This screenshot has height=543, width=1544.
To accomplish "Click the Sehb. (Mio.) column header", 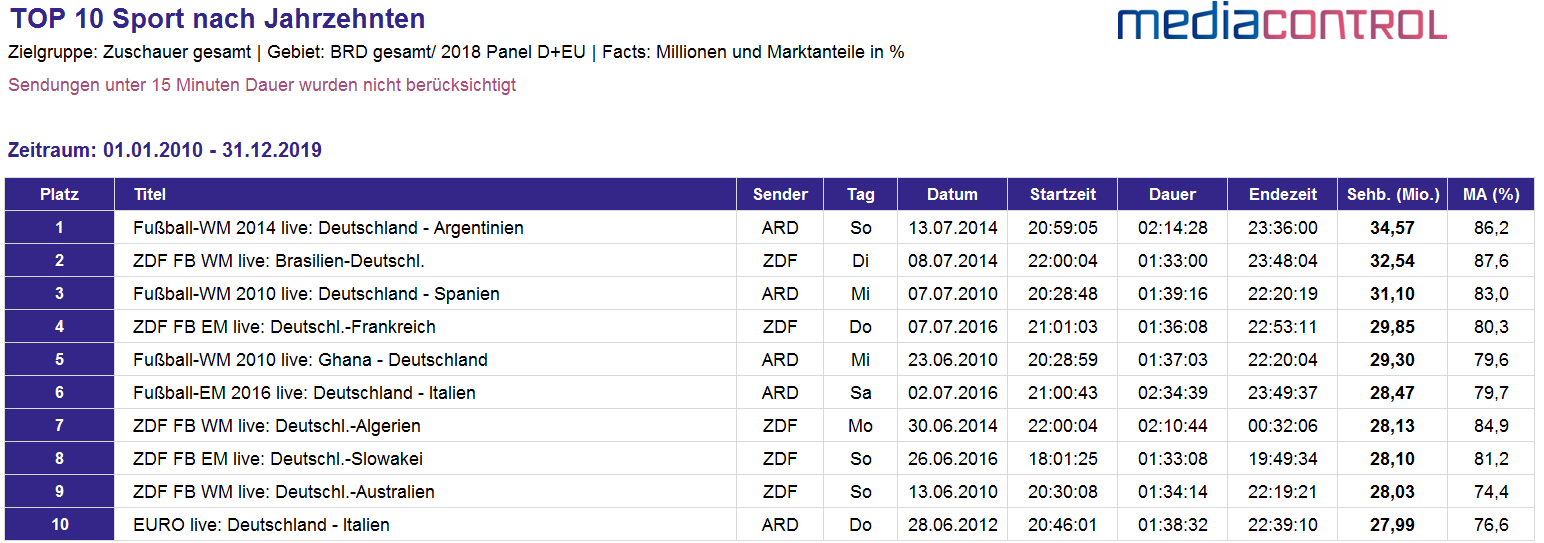I will click(1393, 194).
